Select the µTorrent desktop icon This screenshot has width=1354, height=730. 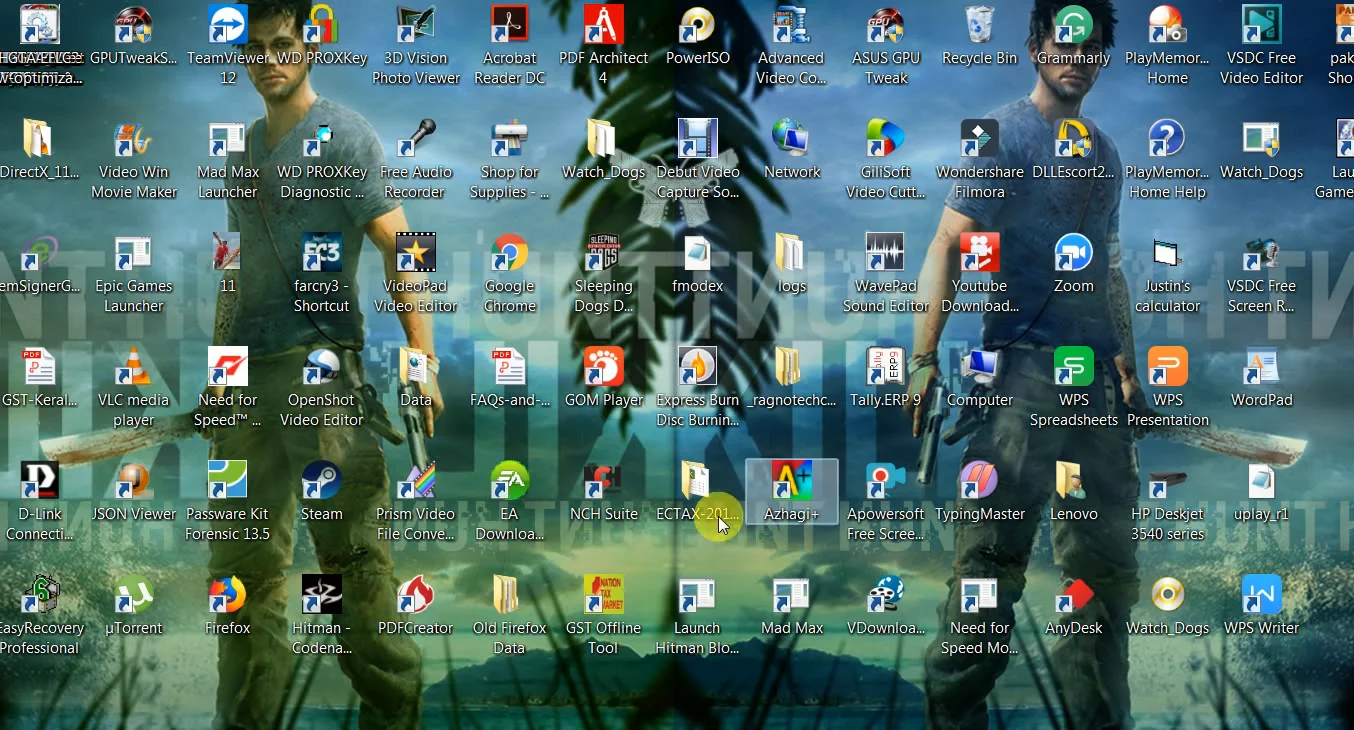pyautogui.click(x=134, y=595)
